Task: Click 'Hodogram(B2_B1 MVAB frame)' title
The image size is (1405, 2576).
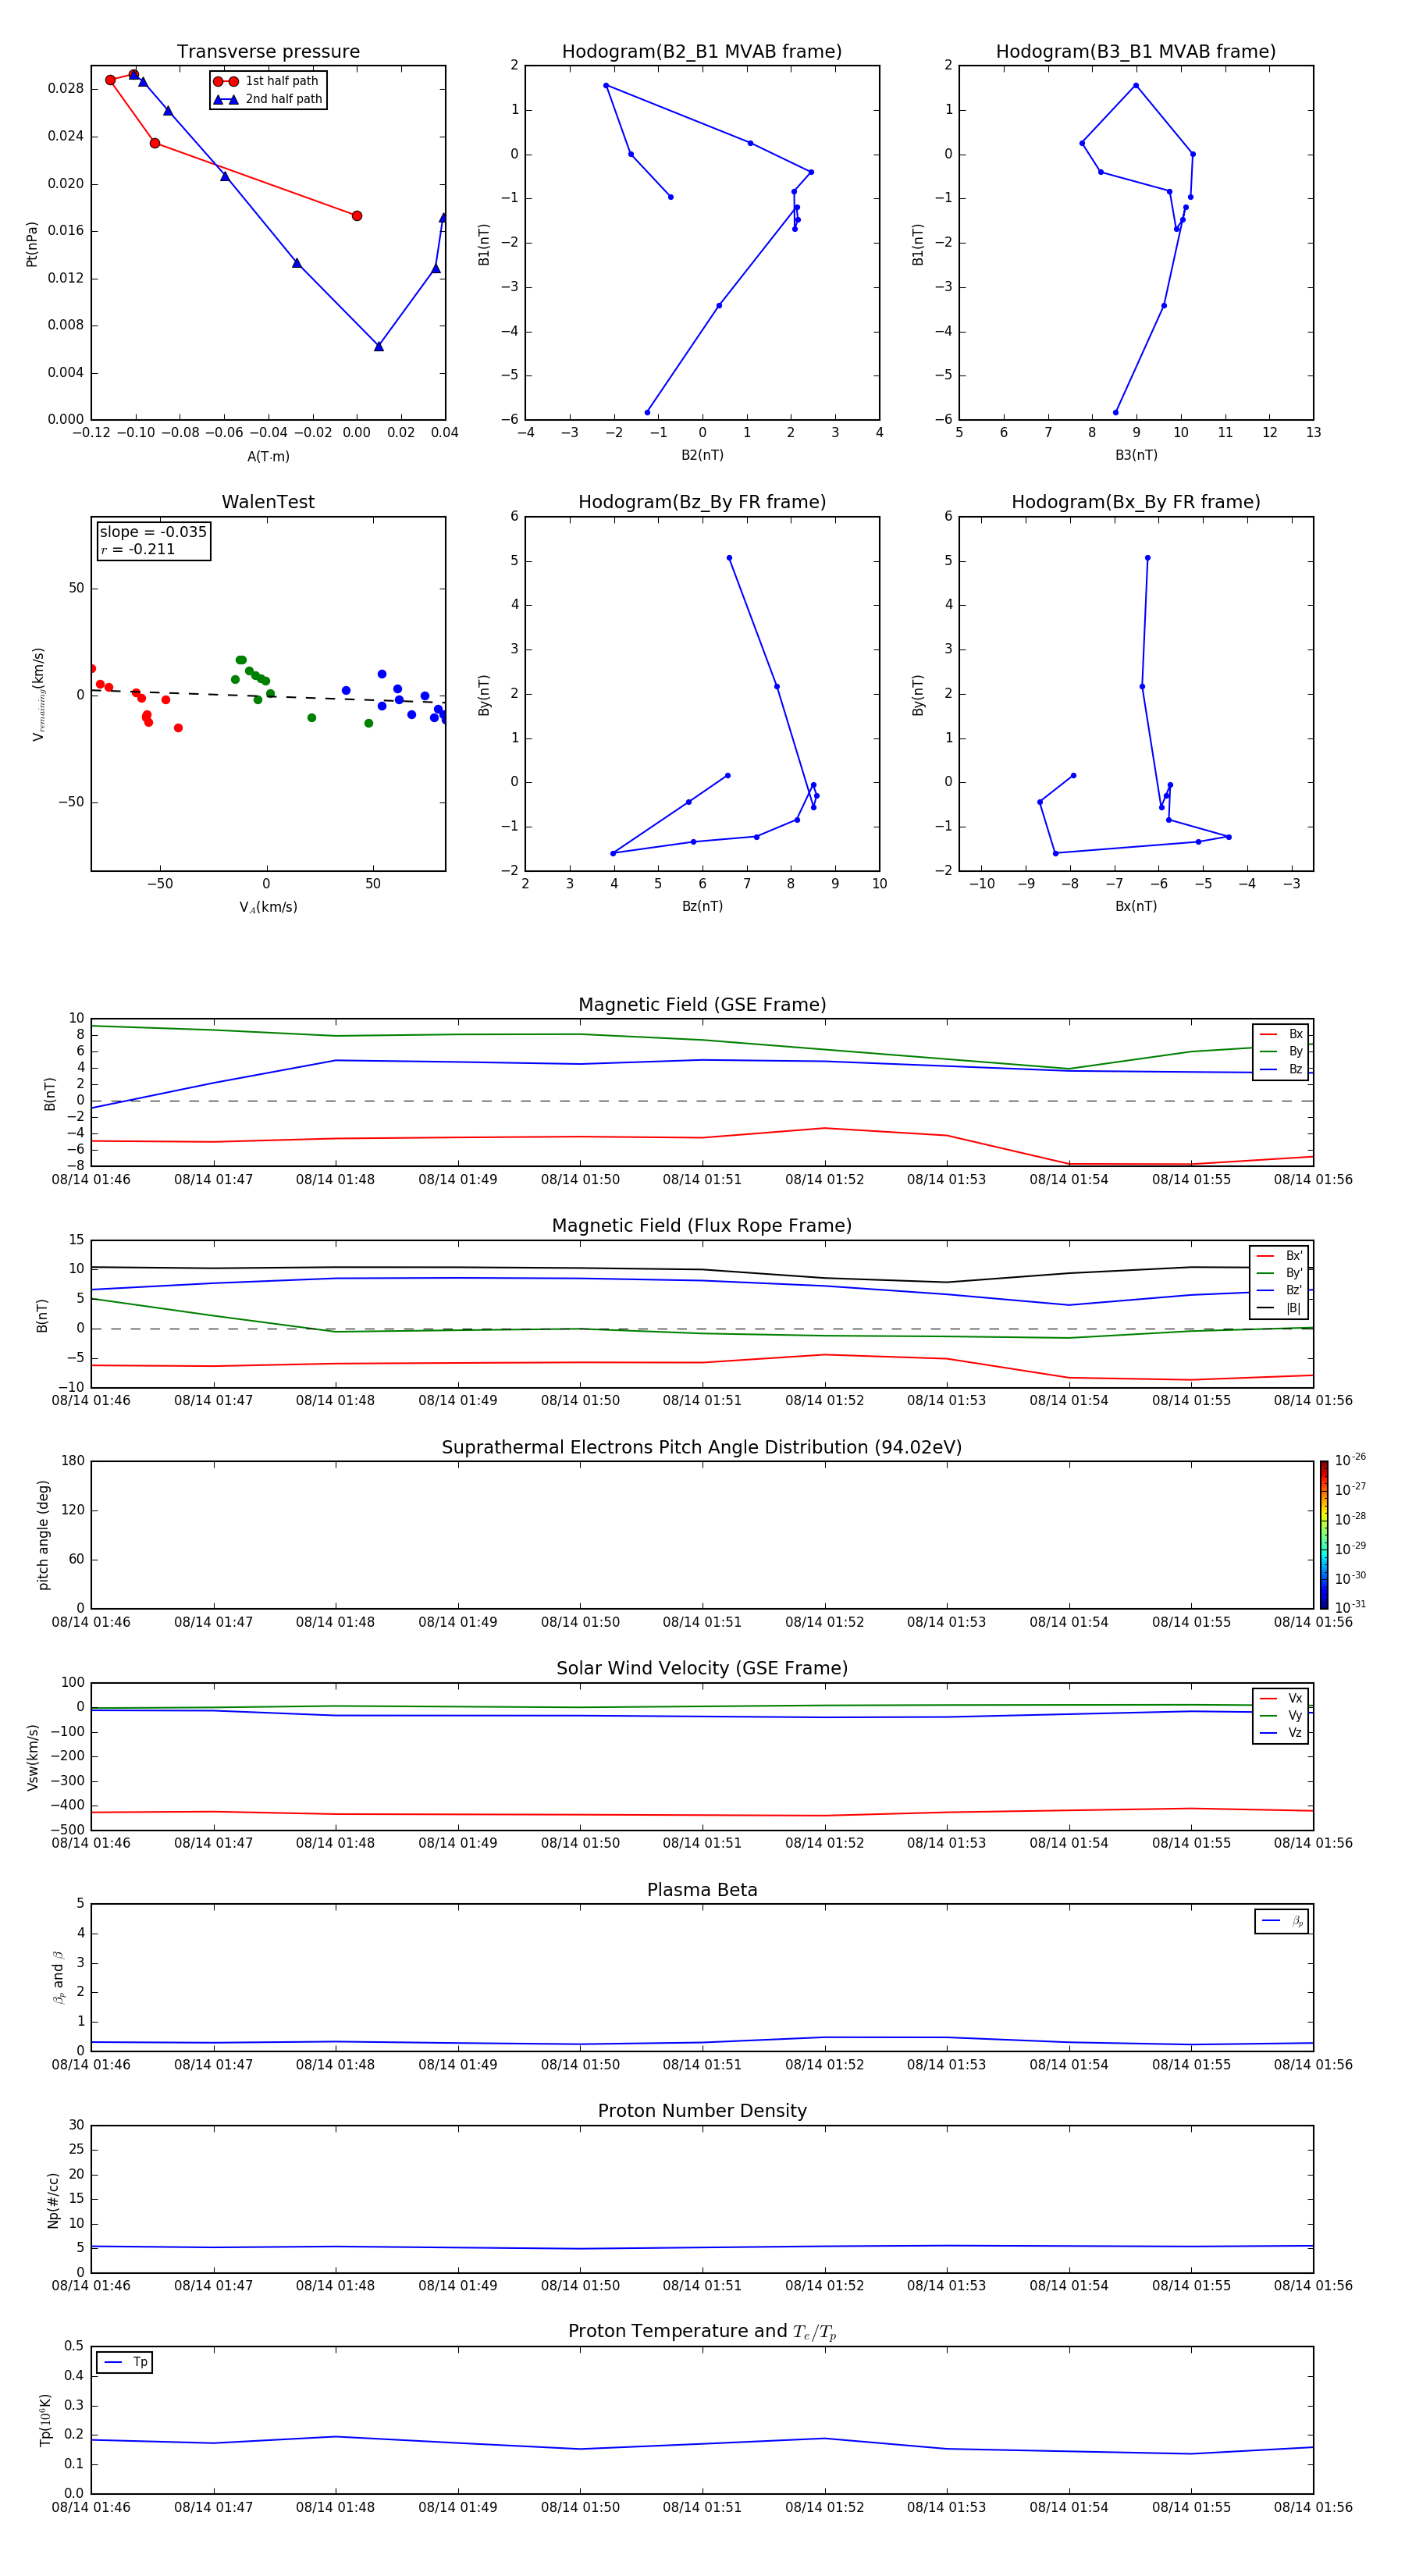Action: 702,51
